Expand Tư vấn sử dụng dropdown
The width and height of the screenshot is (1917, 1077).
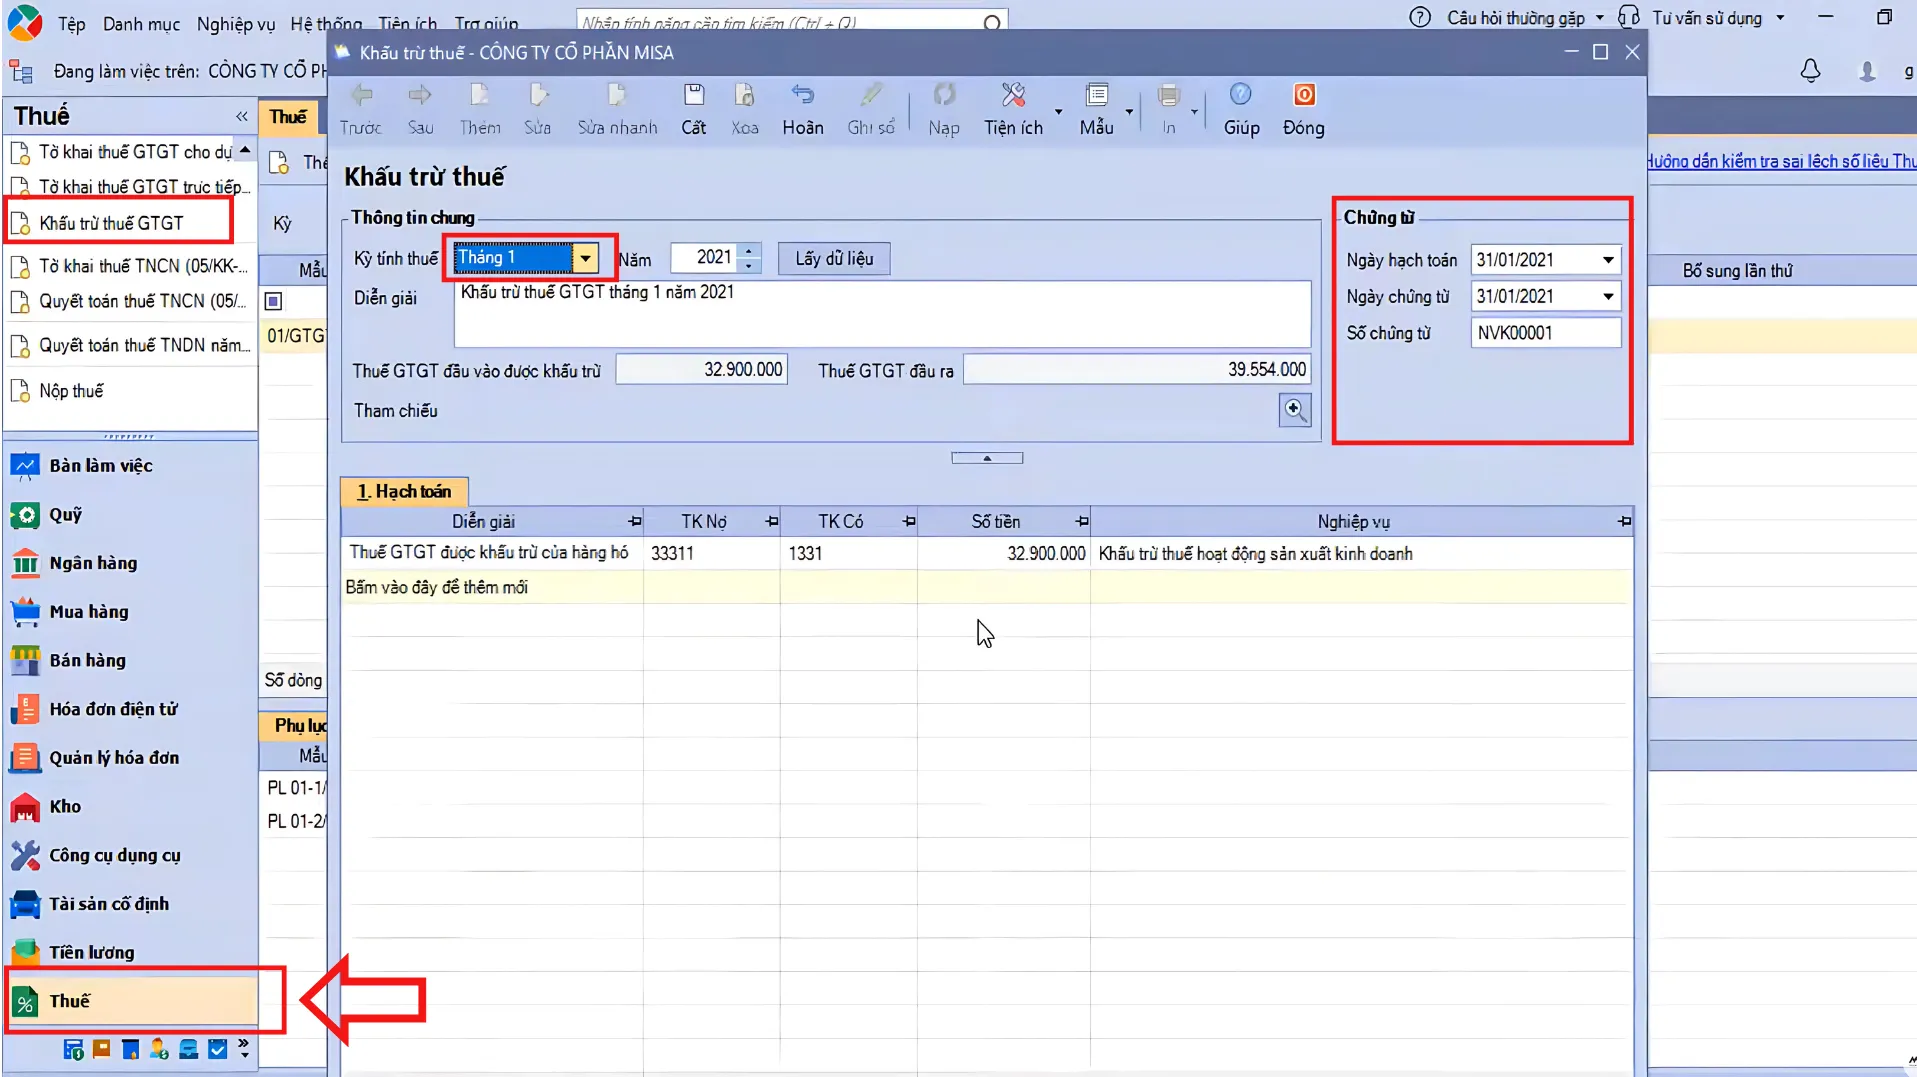(1780, 18)
